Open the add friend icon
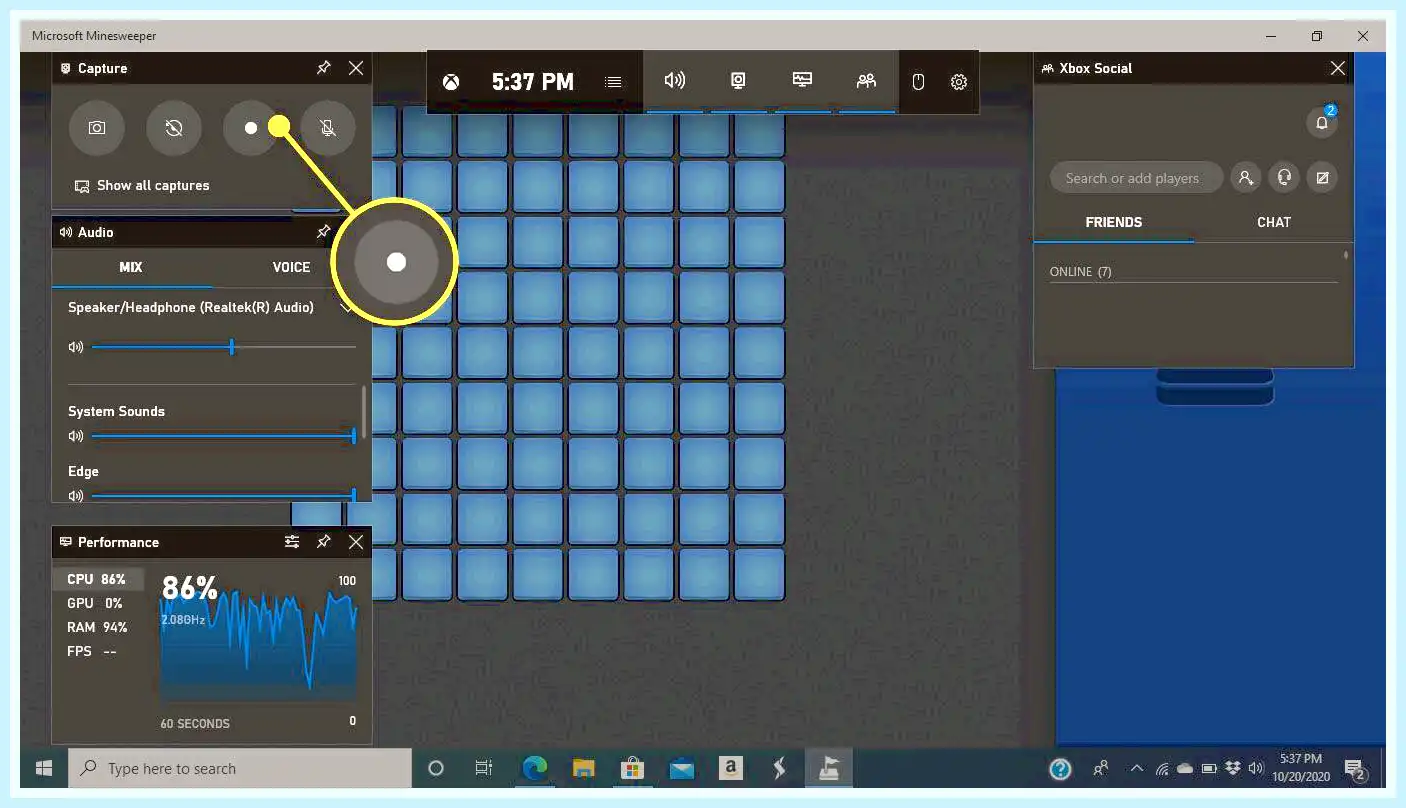The height and width of the screenshot is (808, 1406). pos(1245,178)
